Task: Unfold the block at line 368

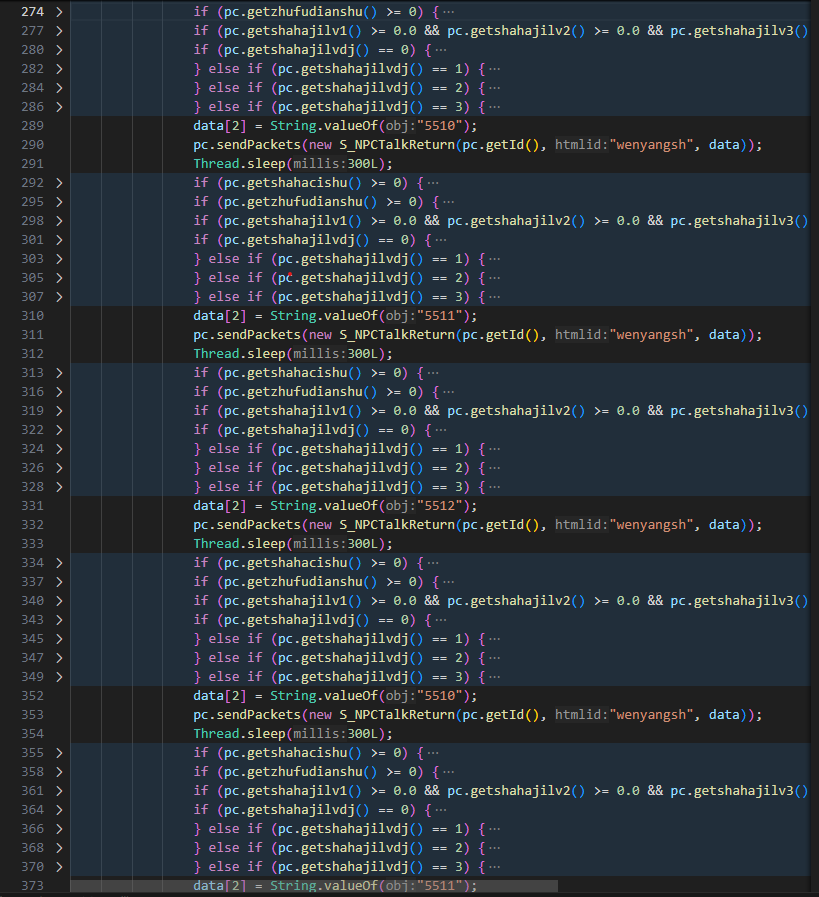Action: [x=59, y=848]
